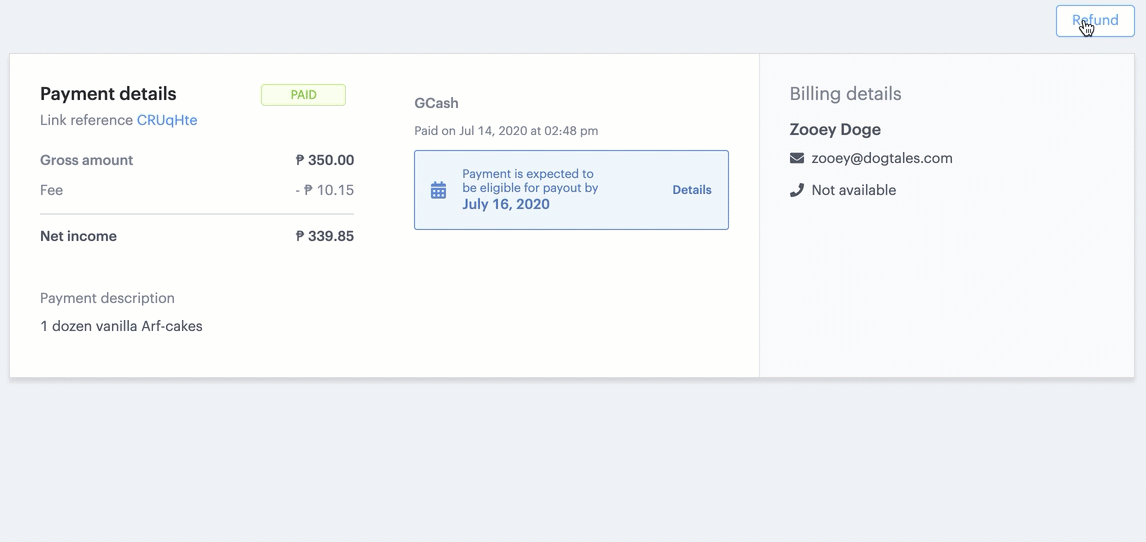Screen dimensions: 1146x542
Task: Click the Payment details heading
Action: 108,94
